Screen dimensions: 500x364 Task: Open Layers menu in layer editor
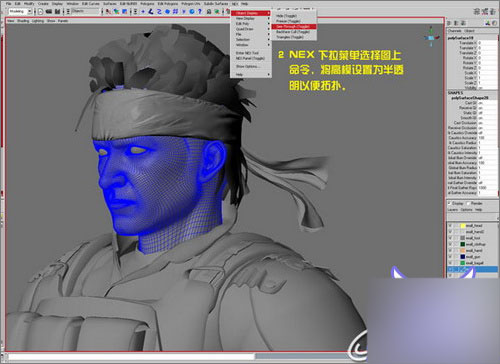453,210
